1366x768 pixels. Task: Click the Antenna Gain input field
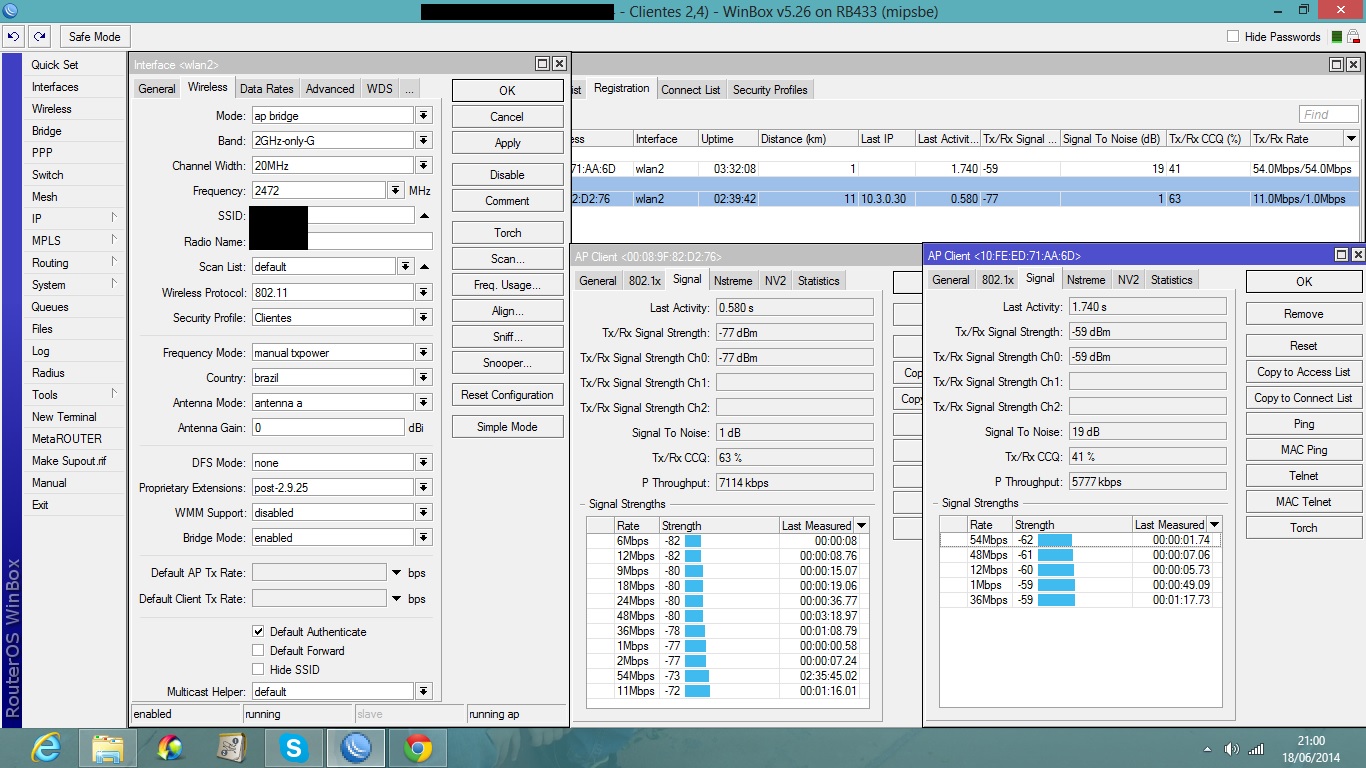click(327, 427)
